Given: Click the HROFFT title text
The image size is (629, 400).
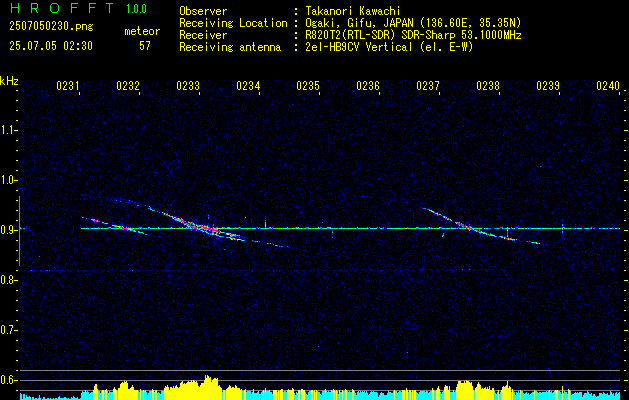Looking at the screenshot, I should (62, 8).
